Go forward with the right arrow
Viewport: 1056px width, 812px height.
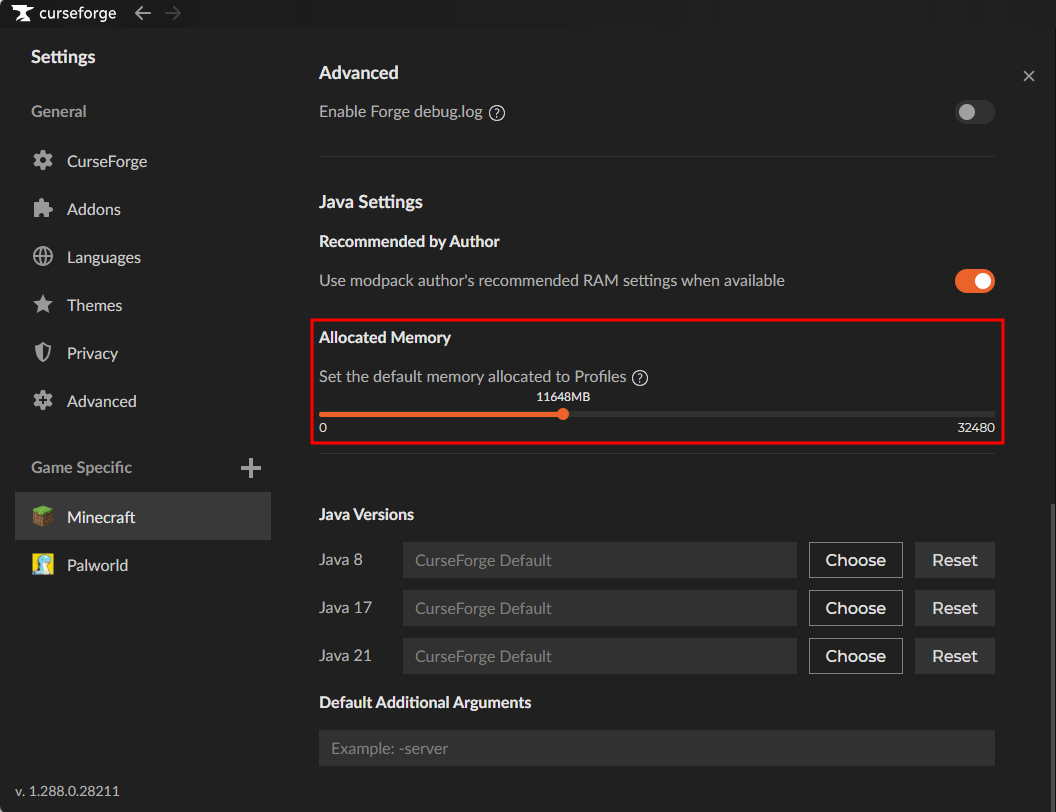[173, 13]
